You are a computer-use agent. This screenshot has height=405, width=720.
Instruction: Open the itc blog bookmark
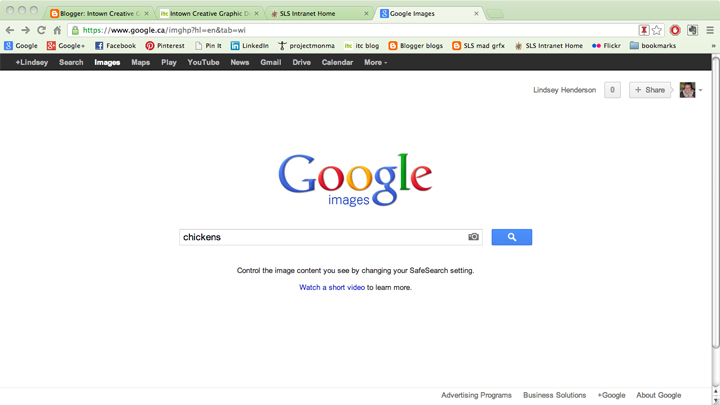362,45
